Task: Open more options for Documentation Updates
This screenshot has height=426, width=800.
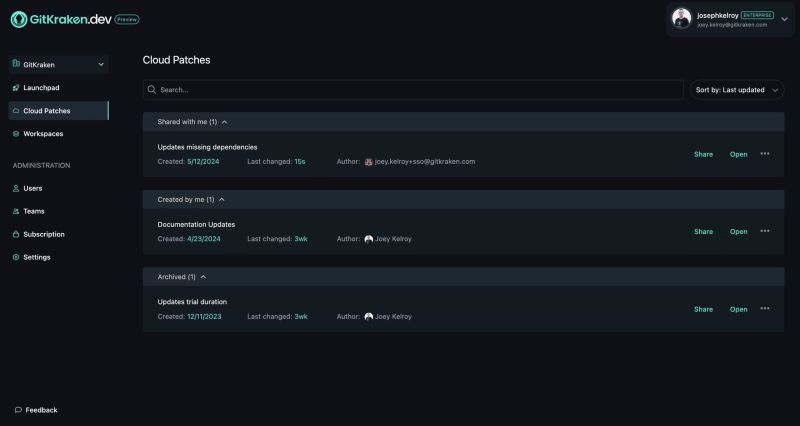Action: pos(765,231)
